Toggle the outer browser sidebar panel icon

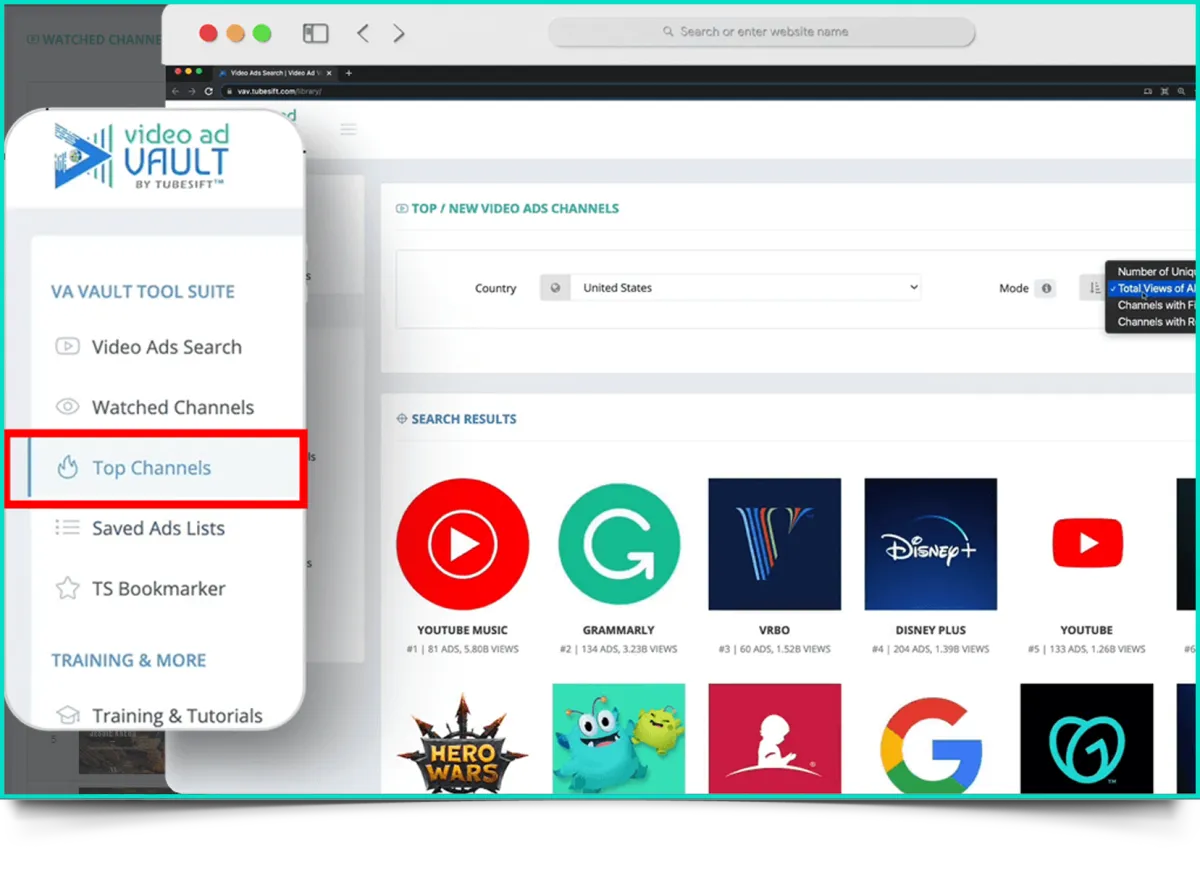316,33
